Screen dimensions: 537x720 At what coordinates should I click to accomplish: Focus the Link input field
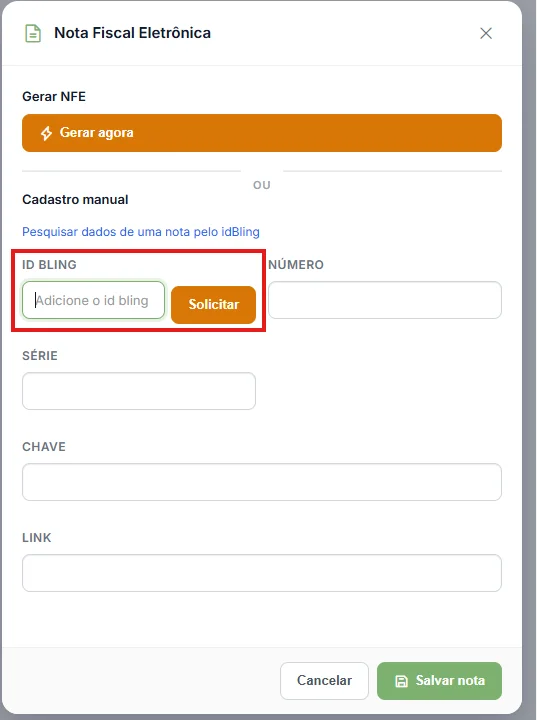pos(262,573)
